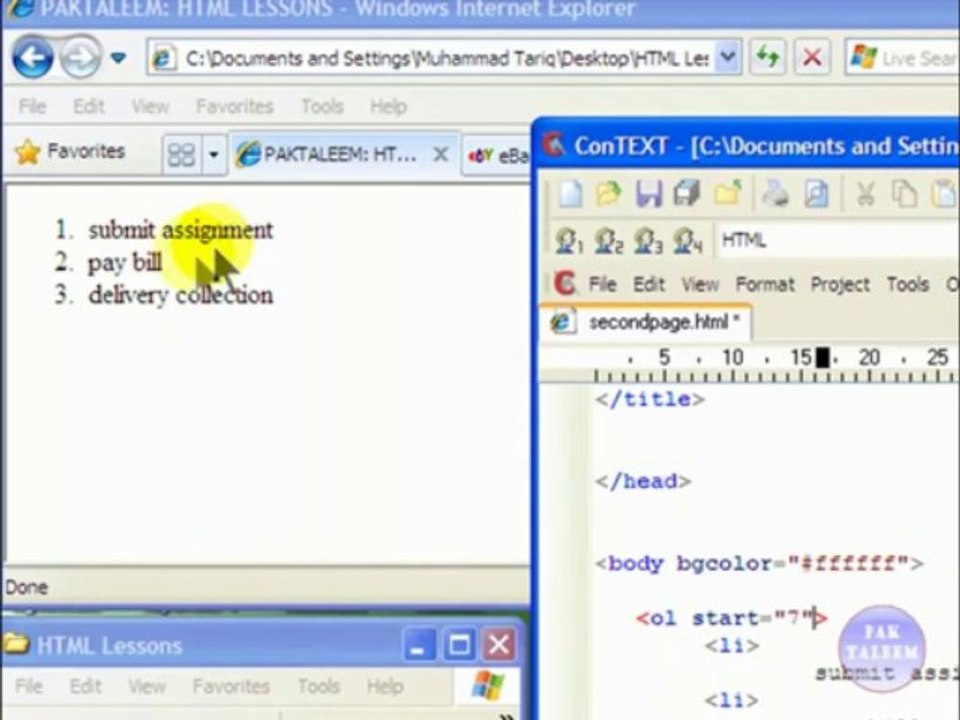Go back with Internet Explorer Back arrow
Viewport: 960px width, 720px height.
point(32,58)
